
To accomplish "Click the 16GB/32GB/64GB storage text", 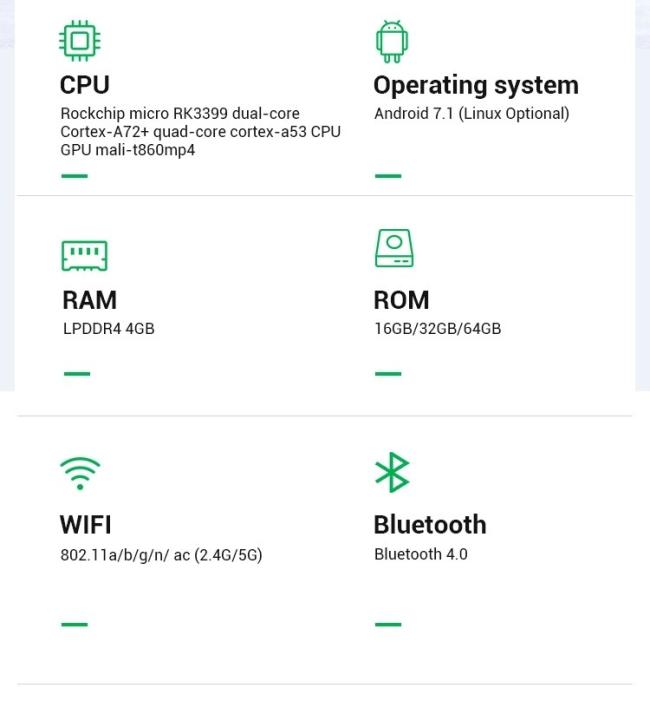I will [x=438, y=329].
